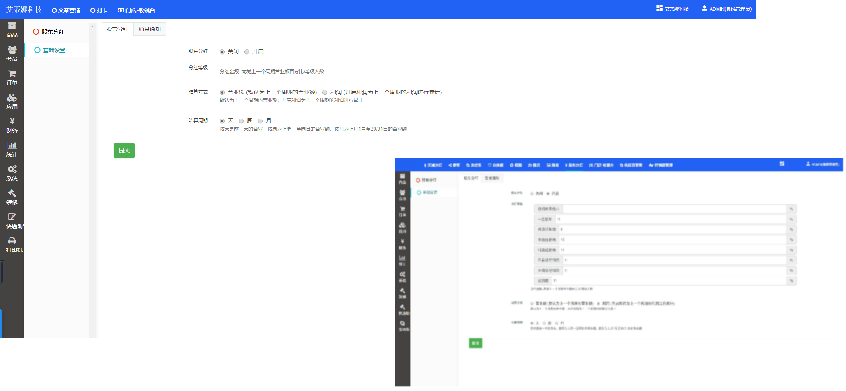Image resolution: width=846 pixels, height=391 pixels.
Task: Open the gears system icon in larger window sidebar
Action: click(x=12, y=169)
